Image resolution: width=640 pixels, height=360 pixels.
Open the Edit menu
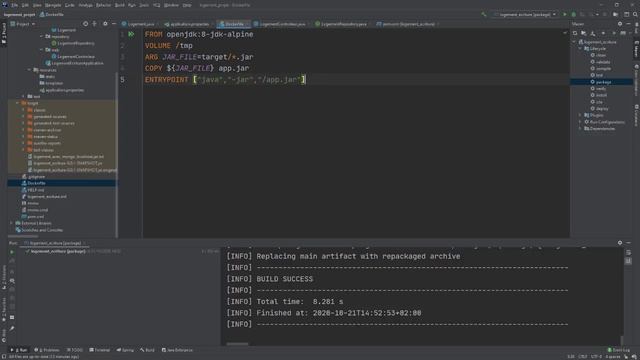click(25, 5)
